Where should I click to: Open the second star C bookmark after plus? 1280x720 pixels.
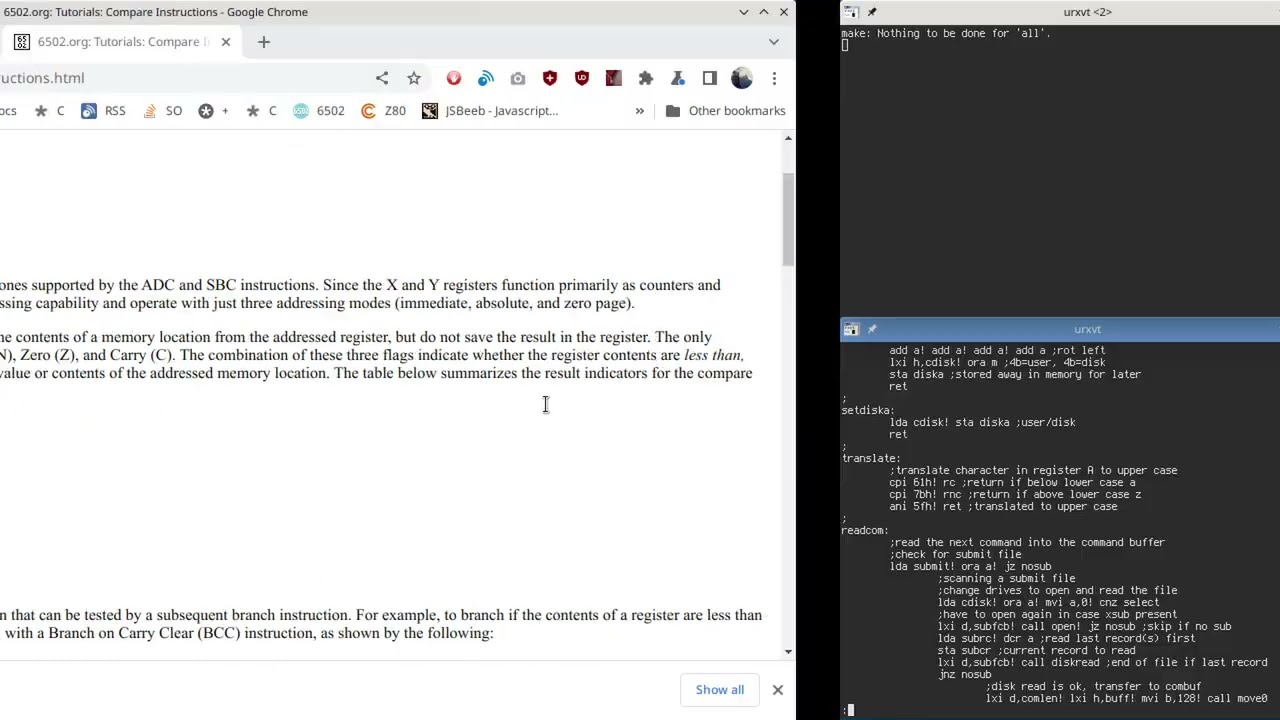coord(262,111)
